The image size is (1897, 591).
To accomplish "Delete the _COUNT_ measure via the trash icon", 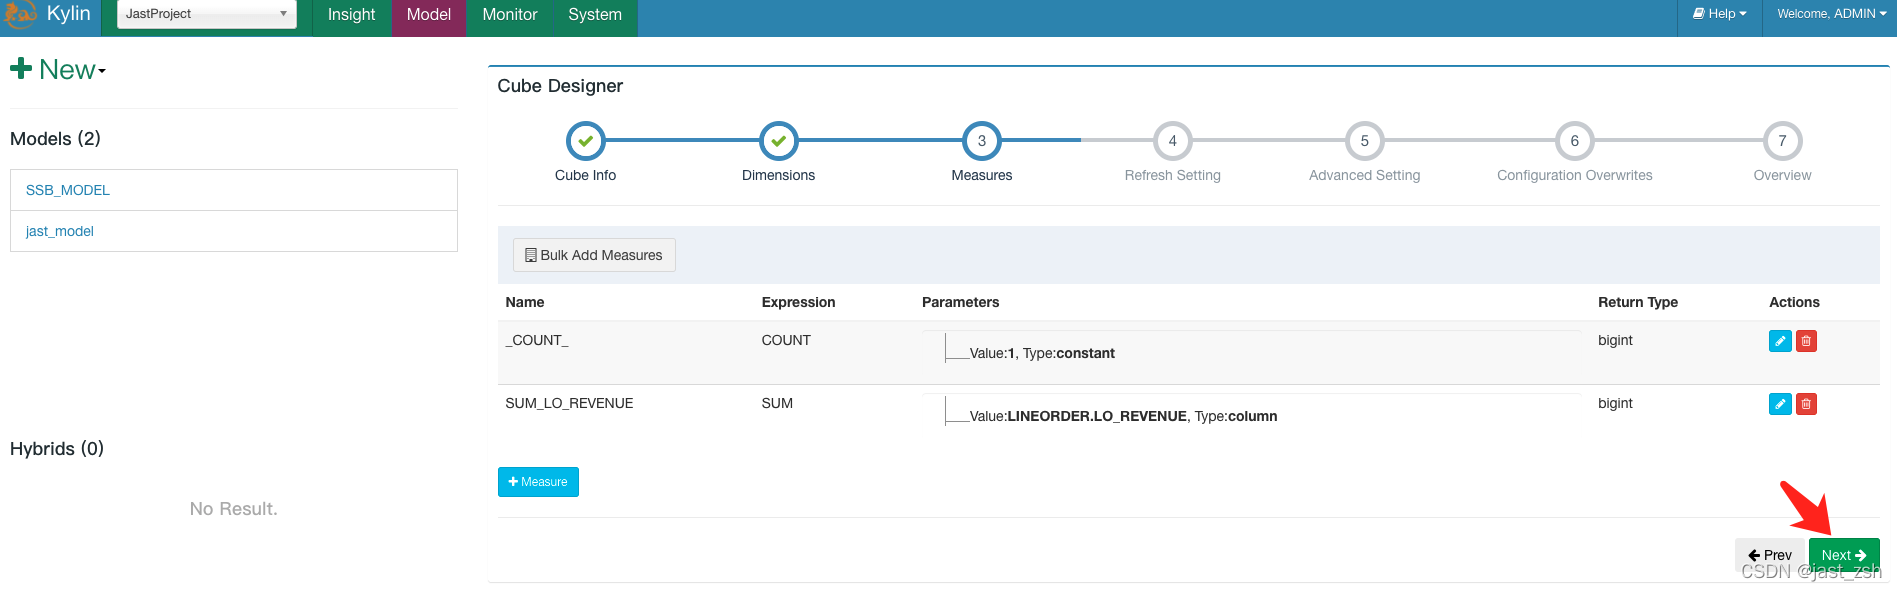I will coord(1806,341).
